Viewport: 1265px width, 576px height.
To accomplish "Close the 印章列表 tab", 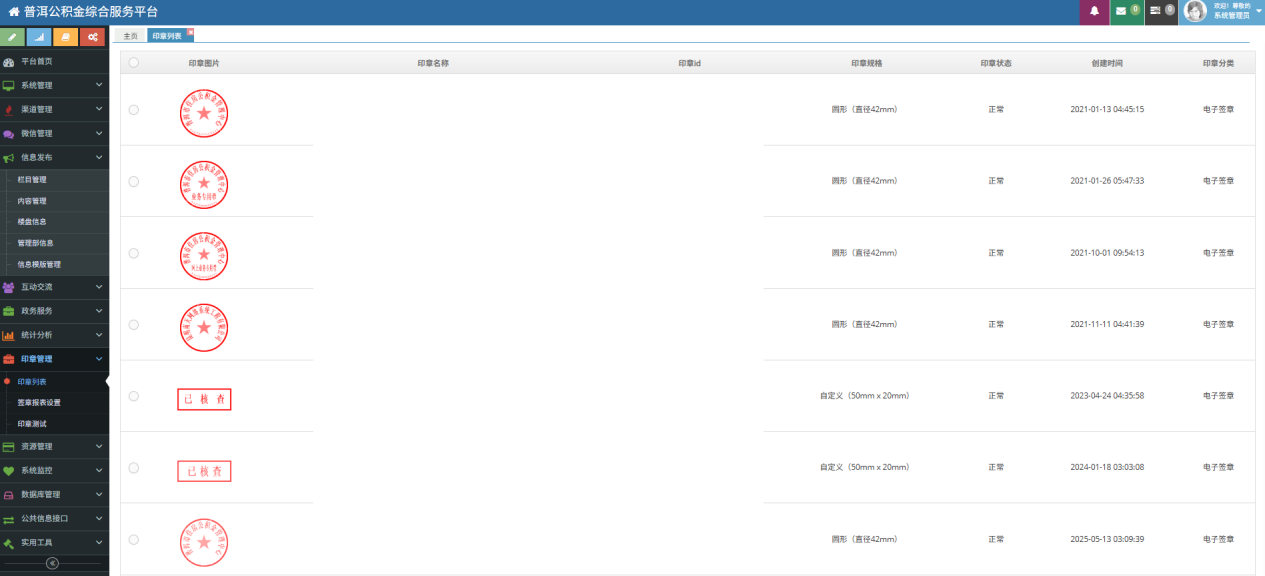I will 191,32.
